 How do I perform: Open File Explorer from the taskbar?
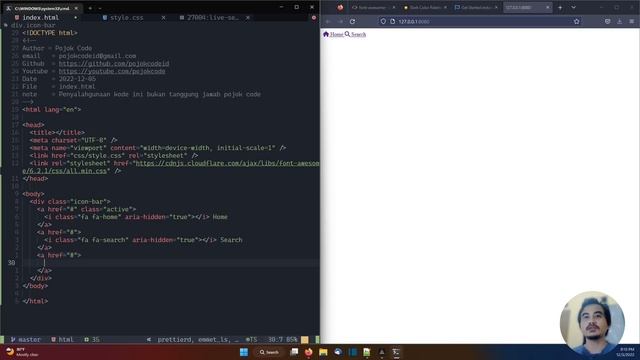(323, 352)
